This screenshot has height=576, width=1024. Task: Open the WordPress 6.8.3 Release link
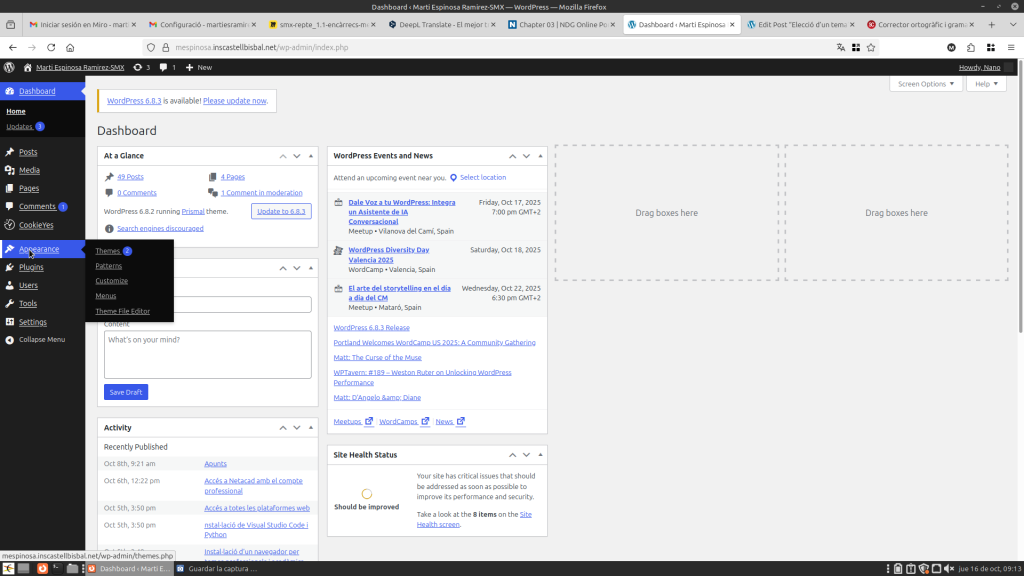[x=371, y=328]
